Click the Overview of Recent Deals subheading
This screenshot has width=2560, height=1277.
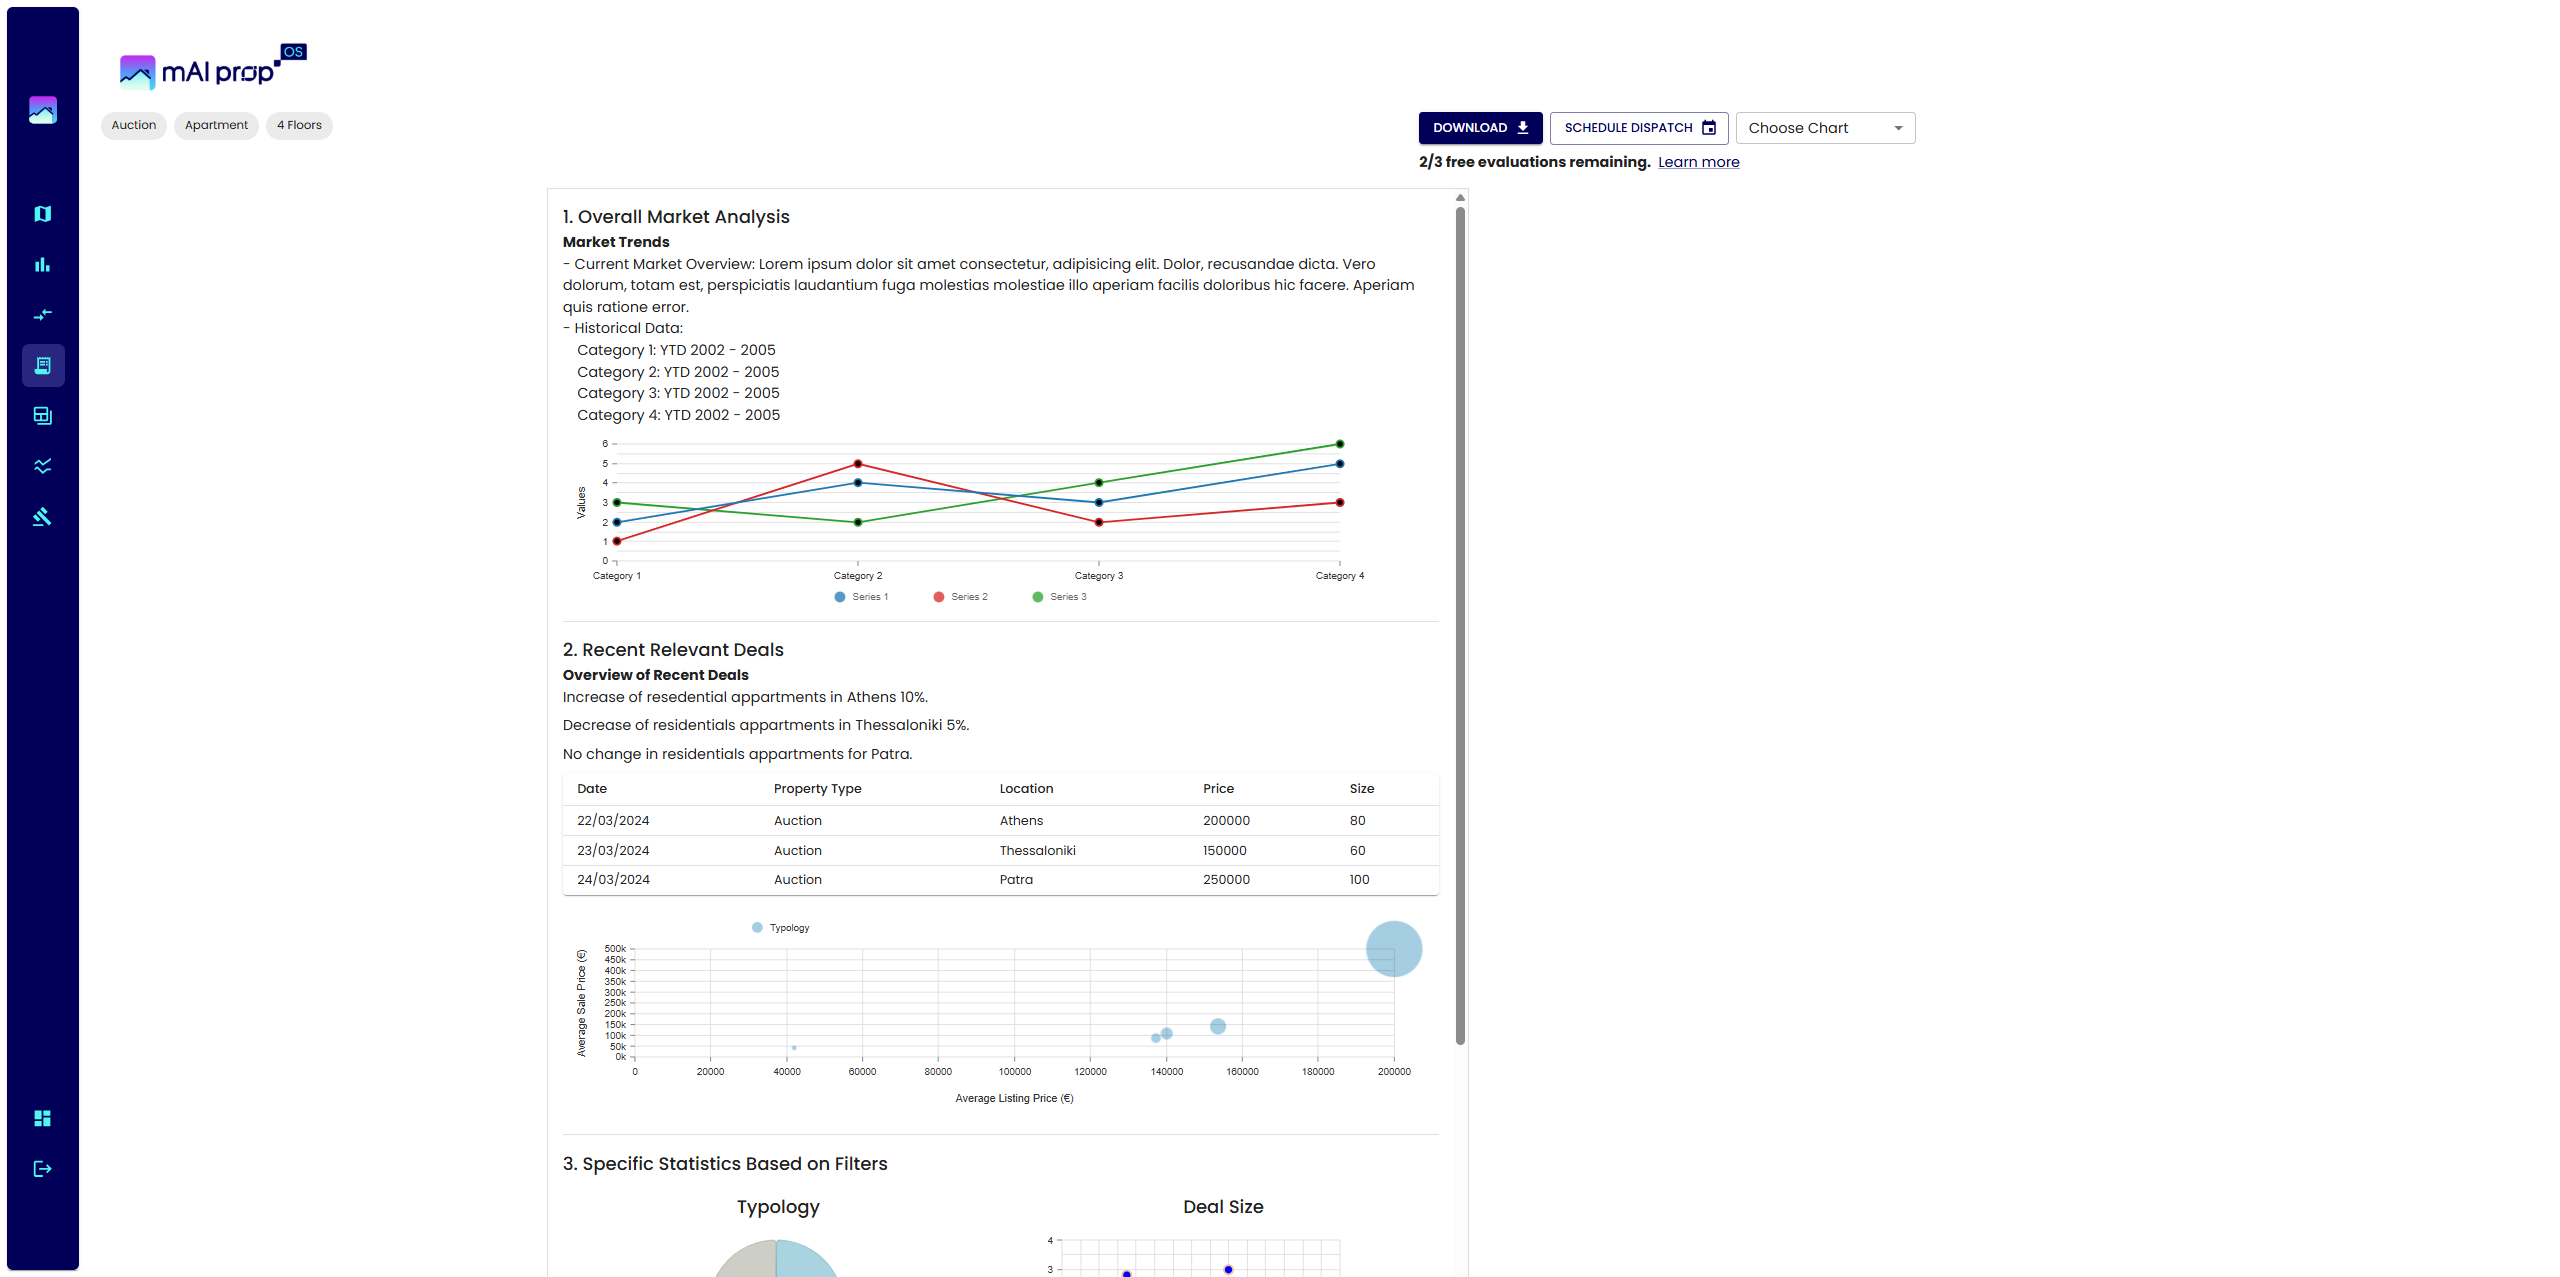click(x=655, y=675)
